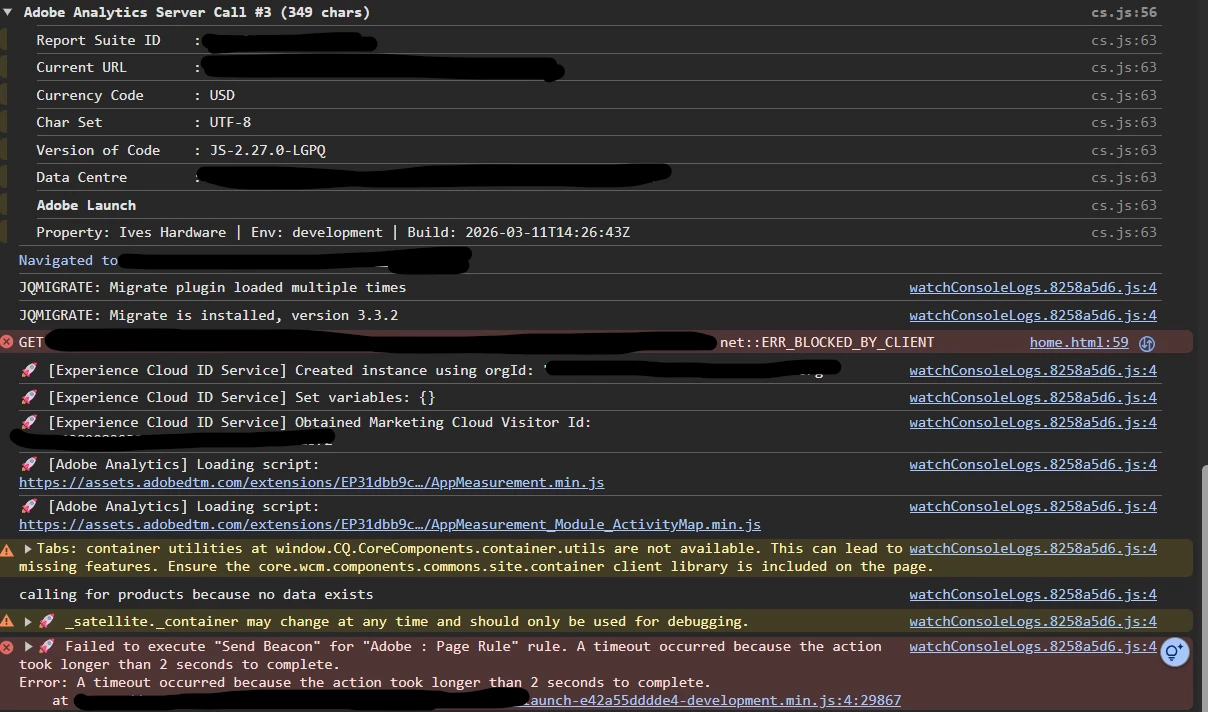1208x712 pixels.
Task: Select 'net::ERR_BLOCKED_BY_CLIENT' error text
Action: [827, 342]
